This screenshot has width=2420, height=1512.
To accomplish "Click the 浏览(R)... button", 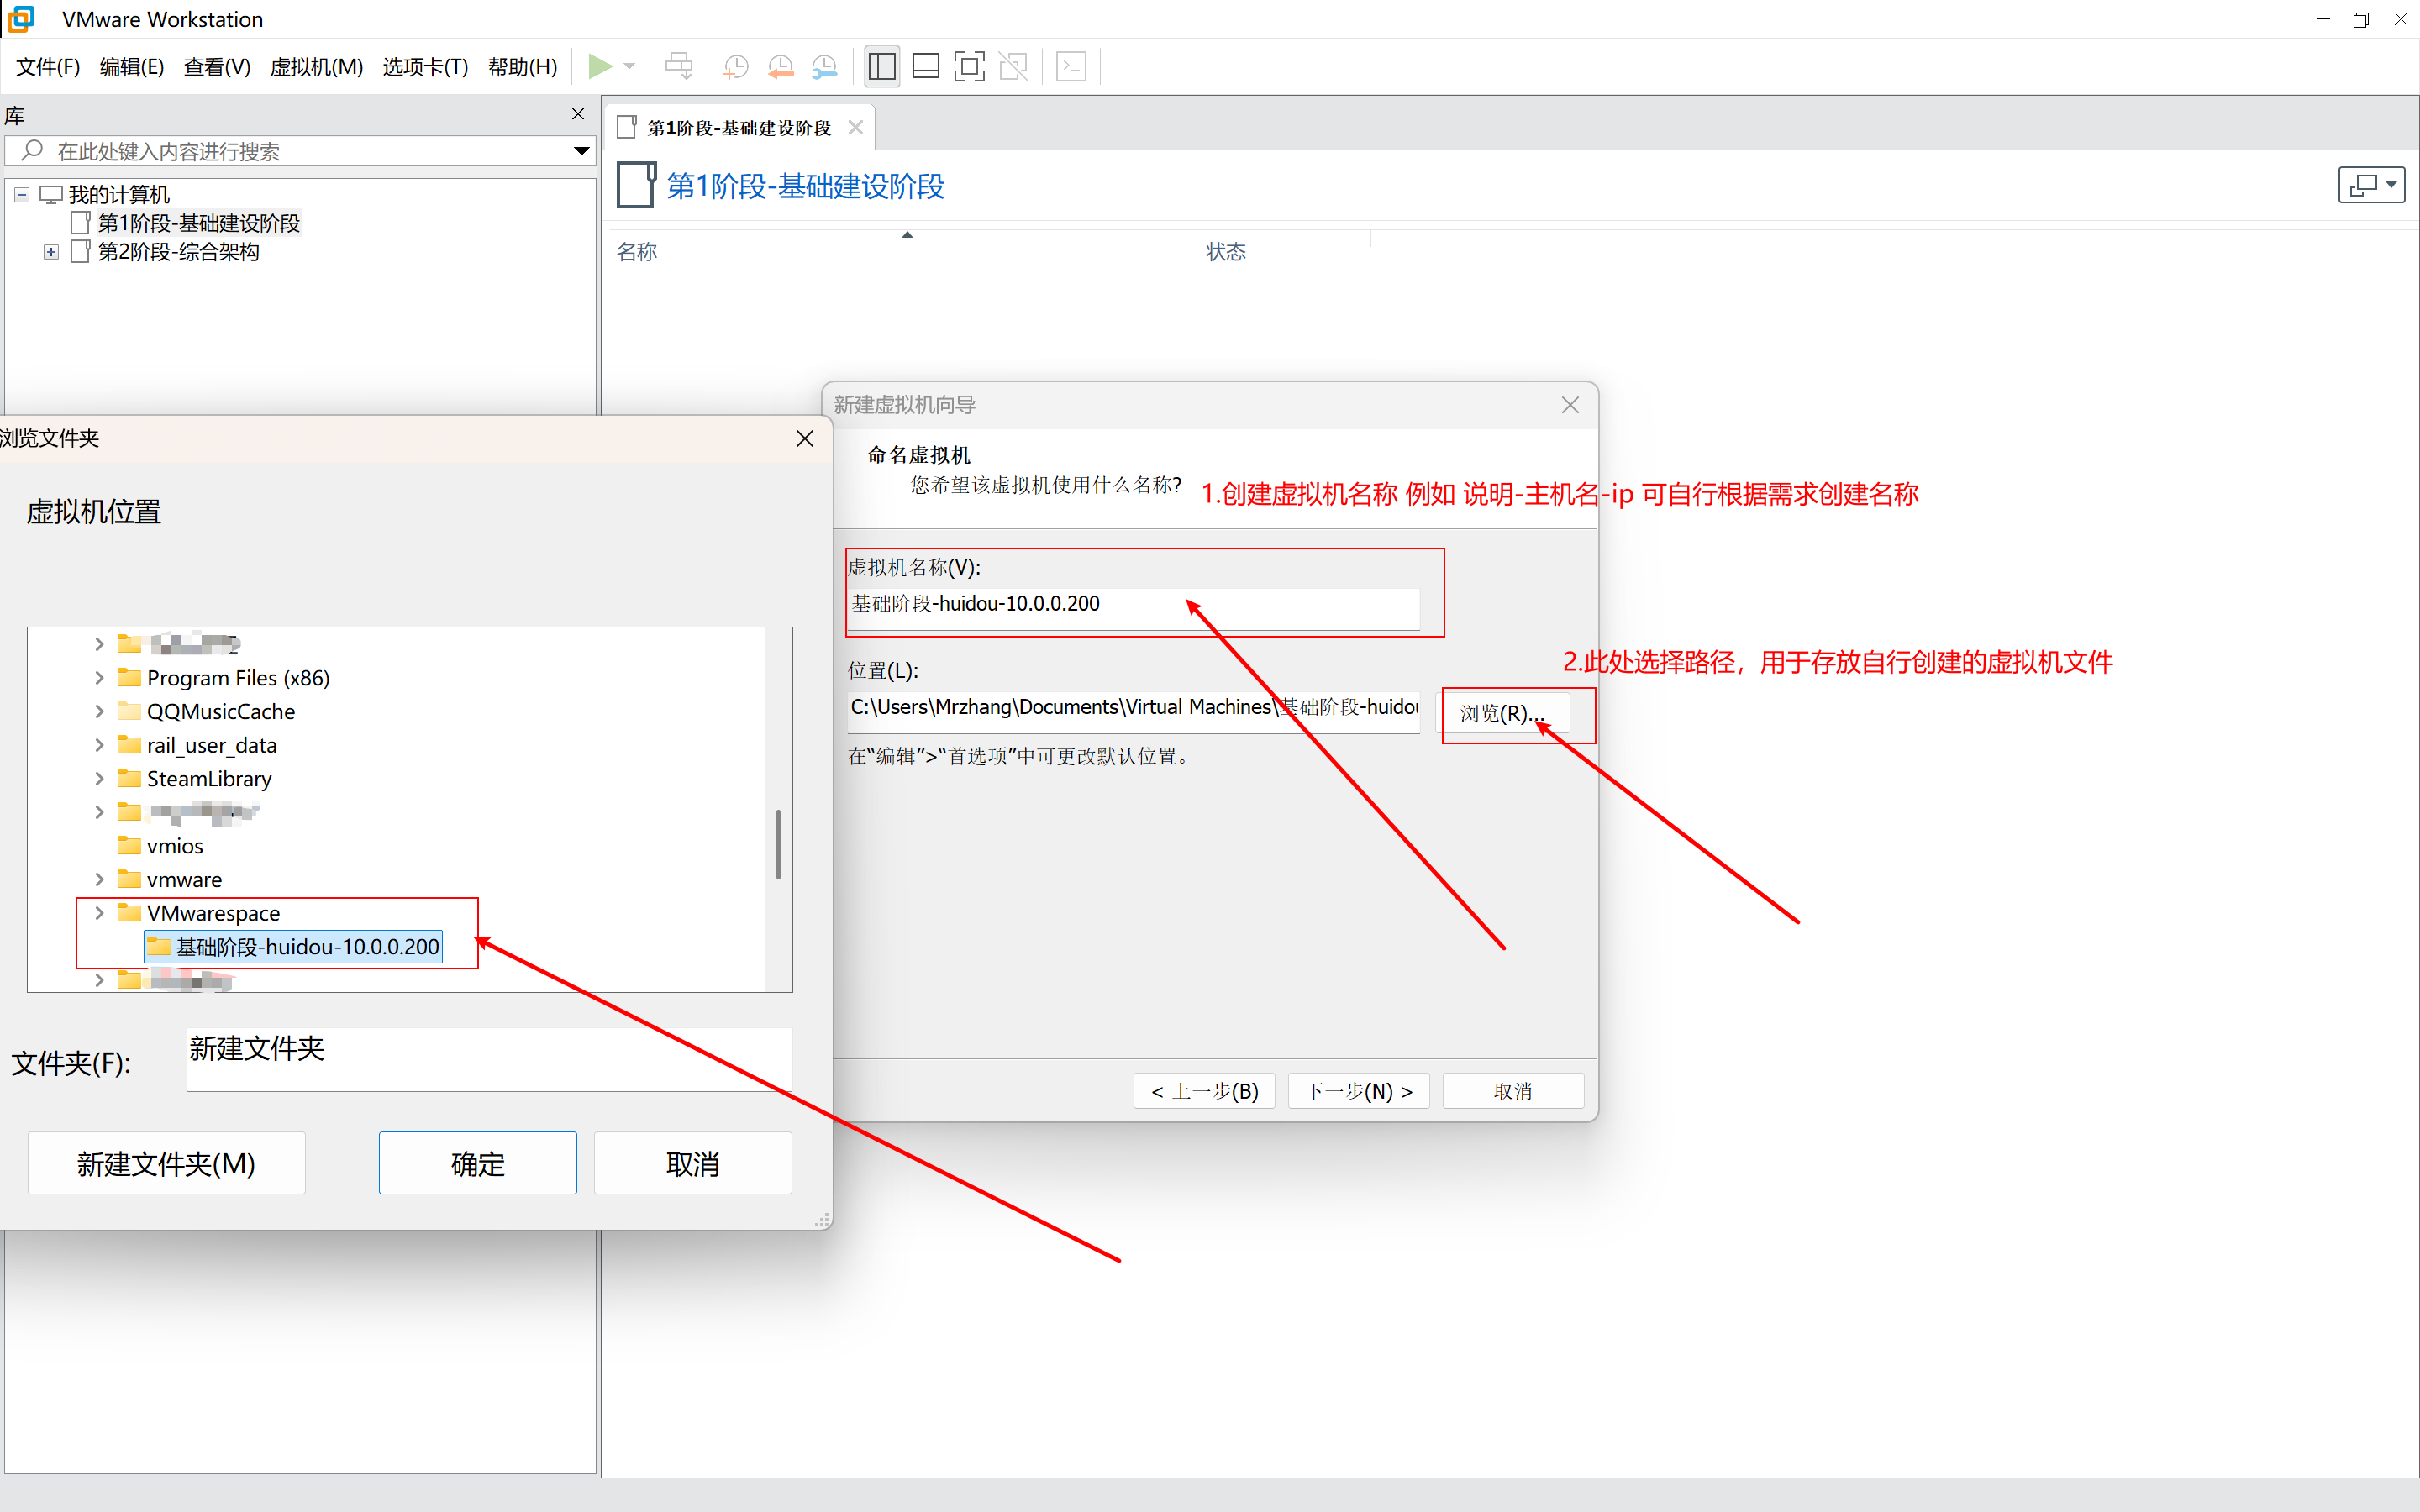I will pyautogui.click(x=1503, y=713).
